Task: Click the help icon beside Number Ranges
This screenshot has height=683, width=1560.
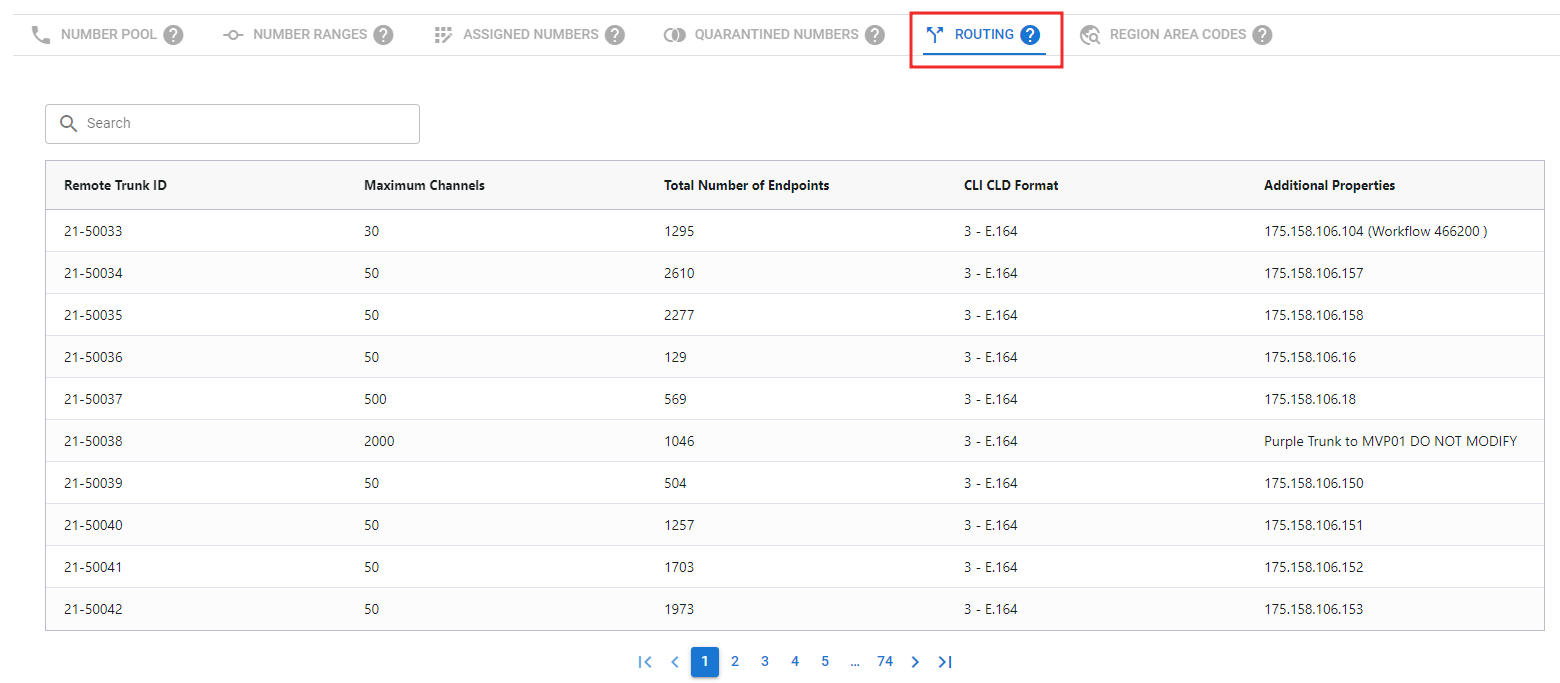Action: coord(383,35)
